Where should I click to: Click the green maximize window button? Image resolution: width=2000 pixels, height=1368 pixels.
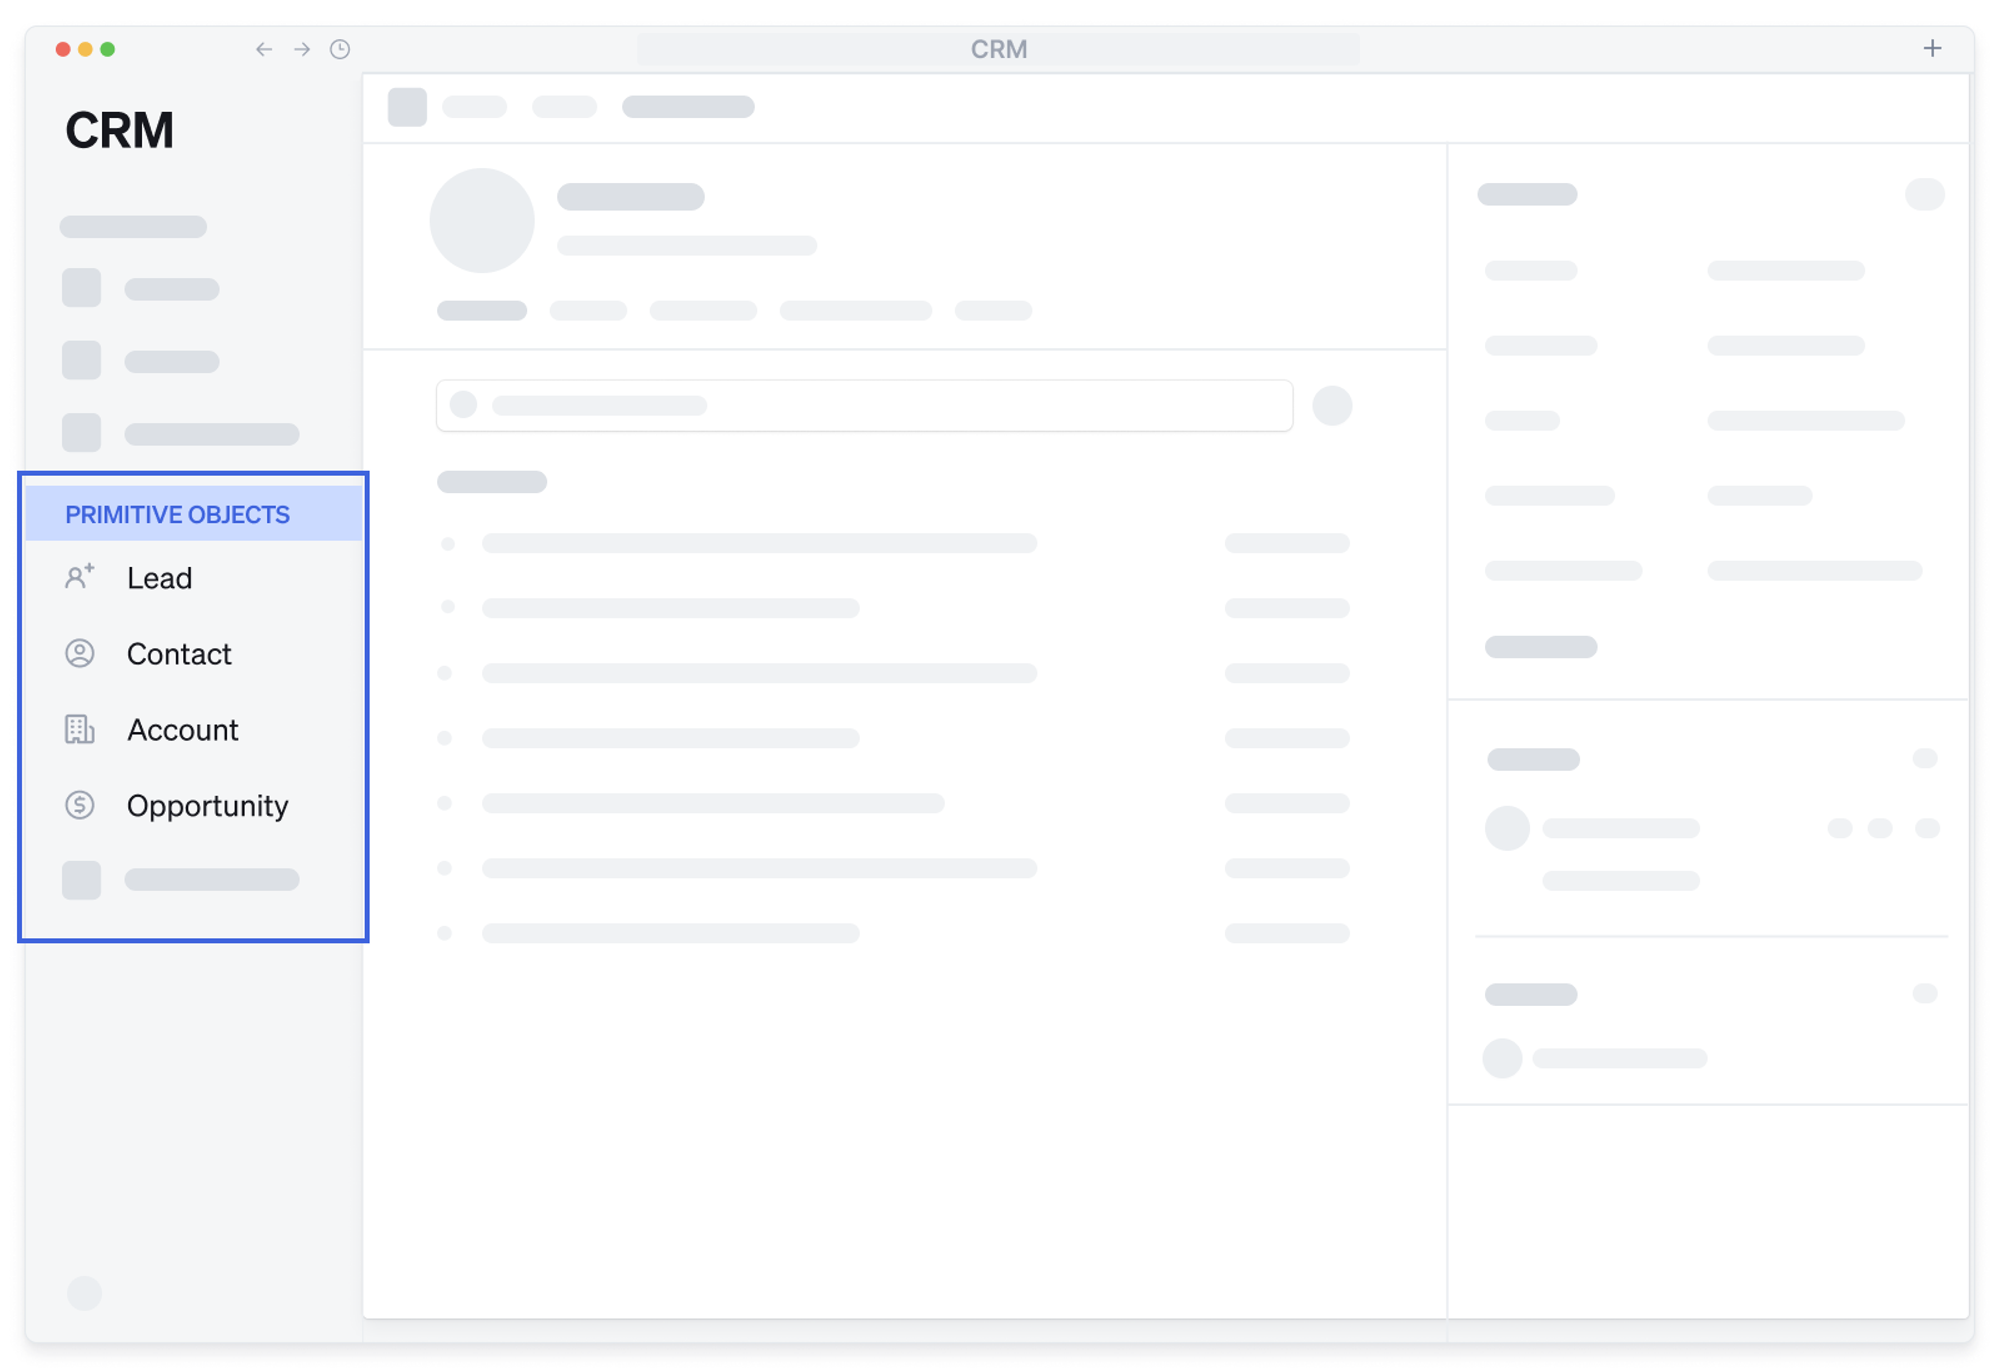[x=108, y=49]
